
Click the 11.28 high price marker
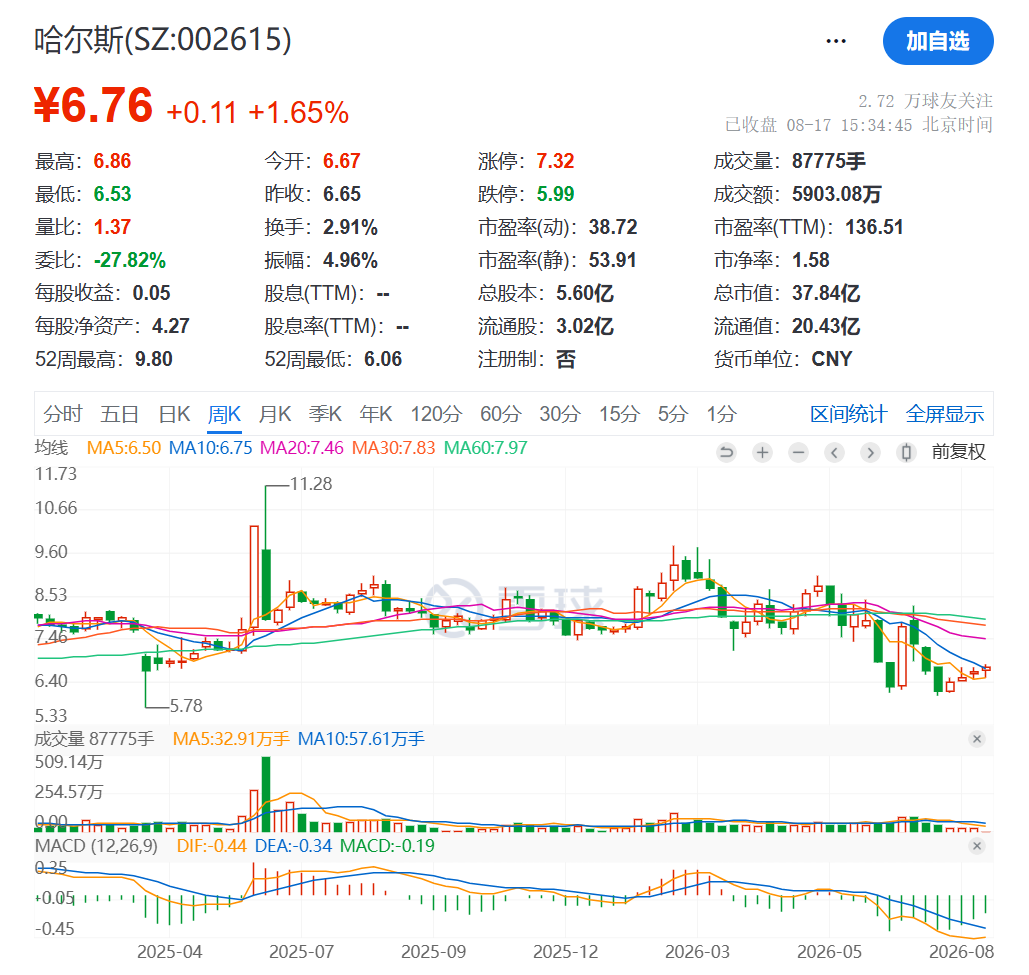click(311, 484)
